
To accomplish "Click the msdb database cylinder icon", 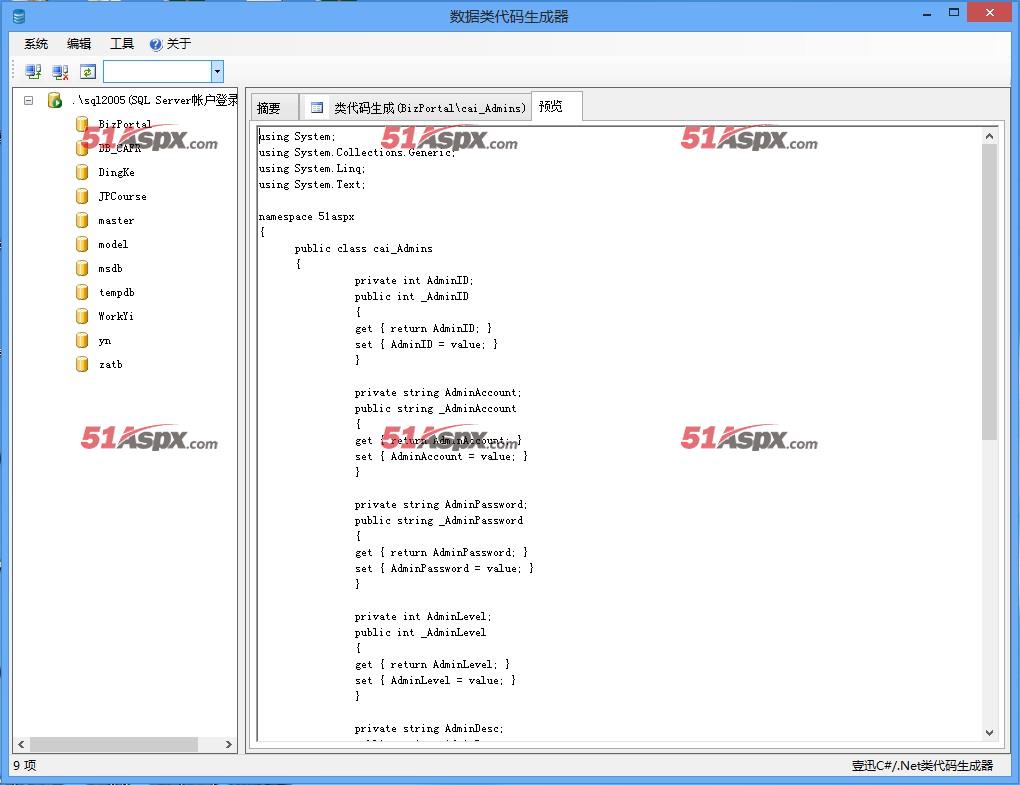I will (x=82, y=268).
